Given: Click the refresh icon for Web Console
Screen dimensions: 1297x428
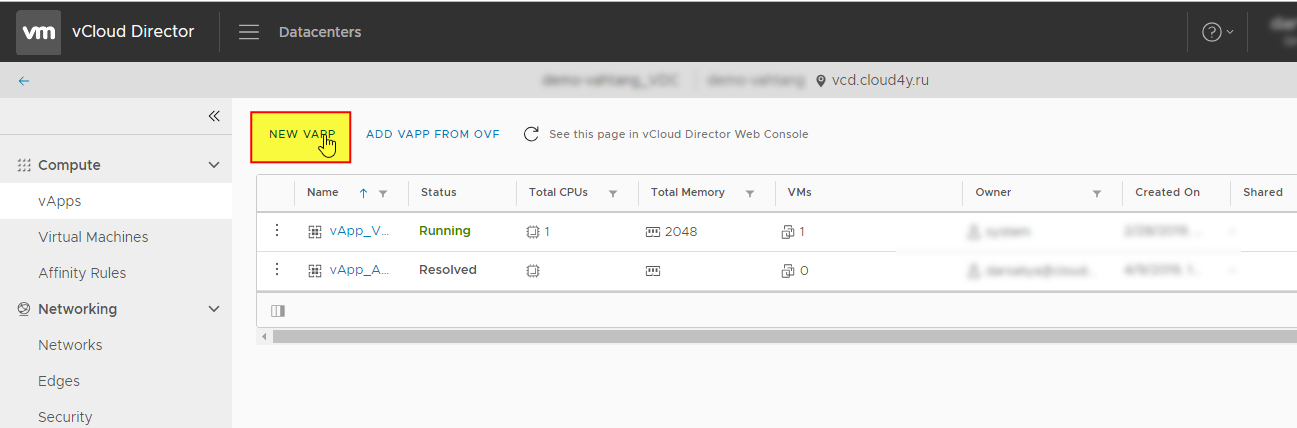Looking at the screenshot, I should point(532,134).
